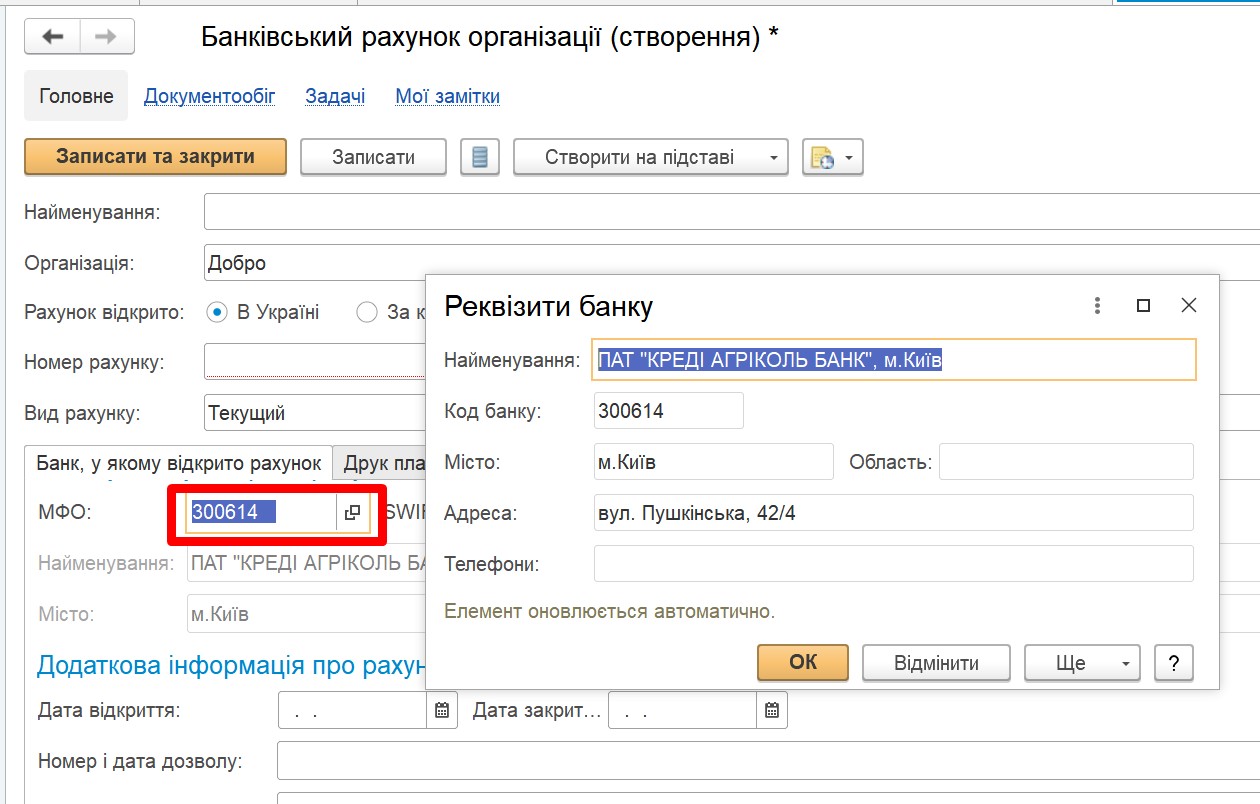This screenshot has height=804, width=1260.
Task: Click the Область input field
Action: pyautogui.click(x=1066, y=462)
